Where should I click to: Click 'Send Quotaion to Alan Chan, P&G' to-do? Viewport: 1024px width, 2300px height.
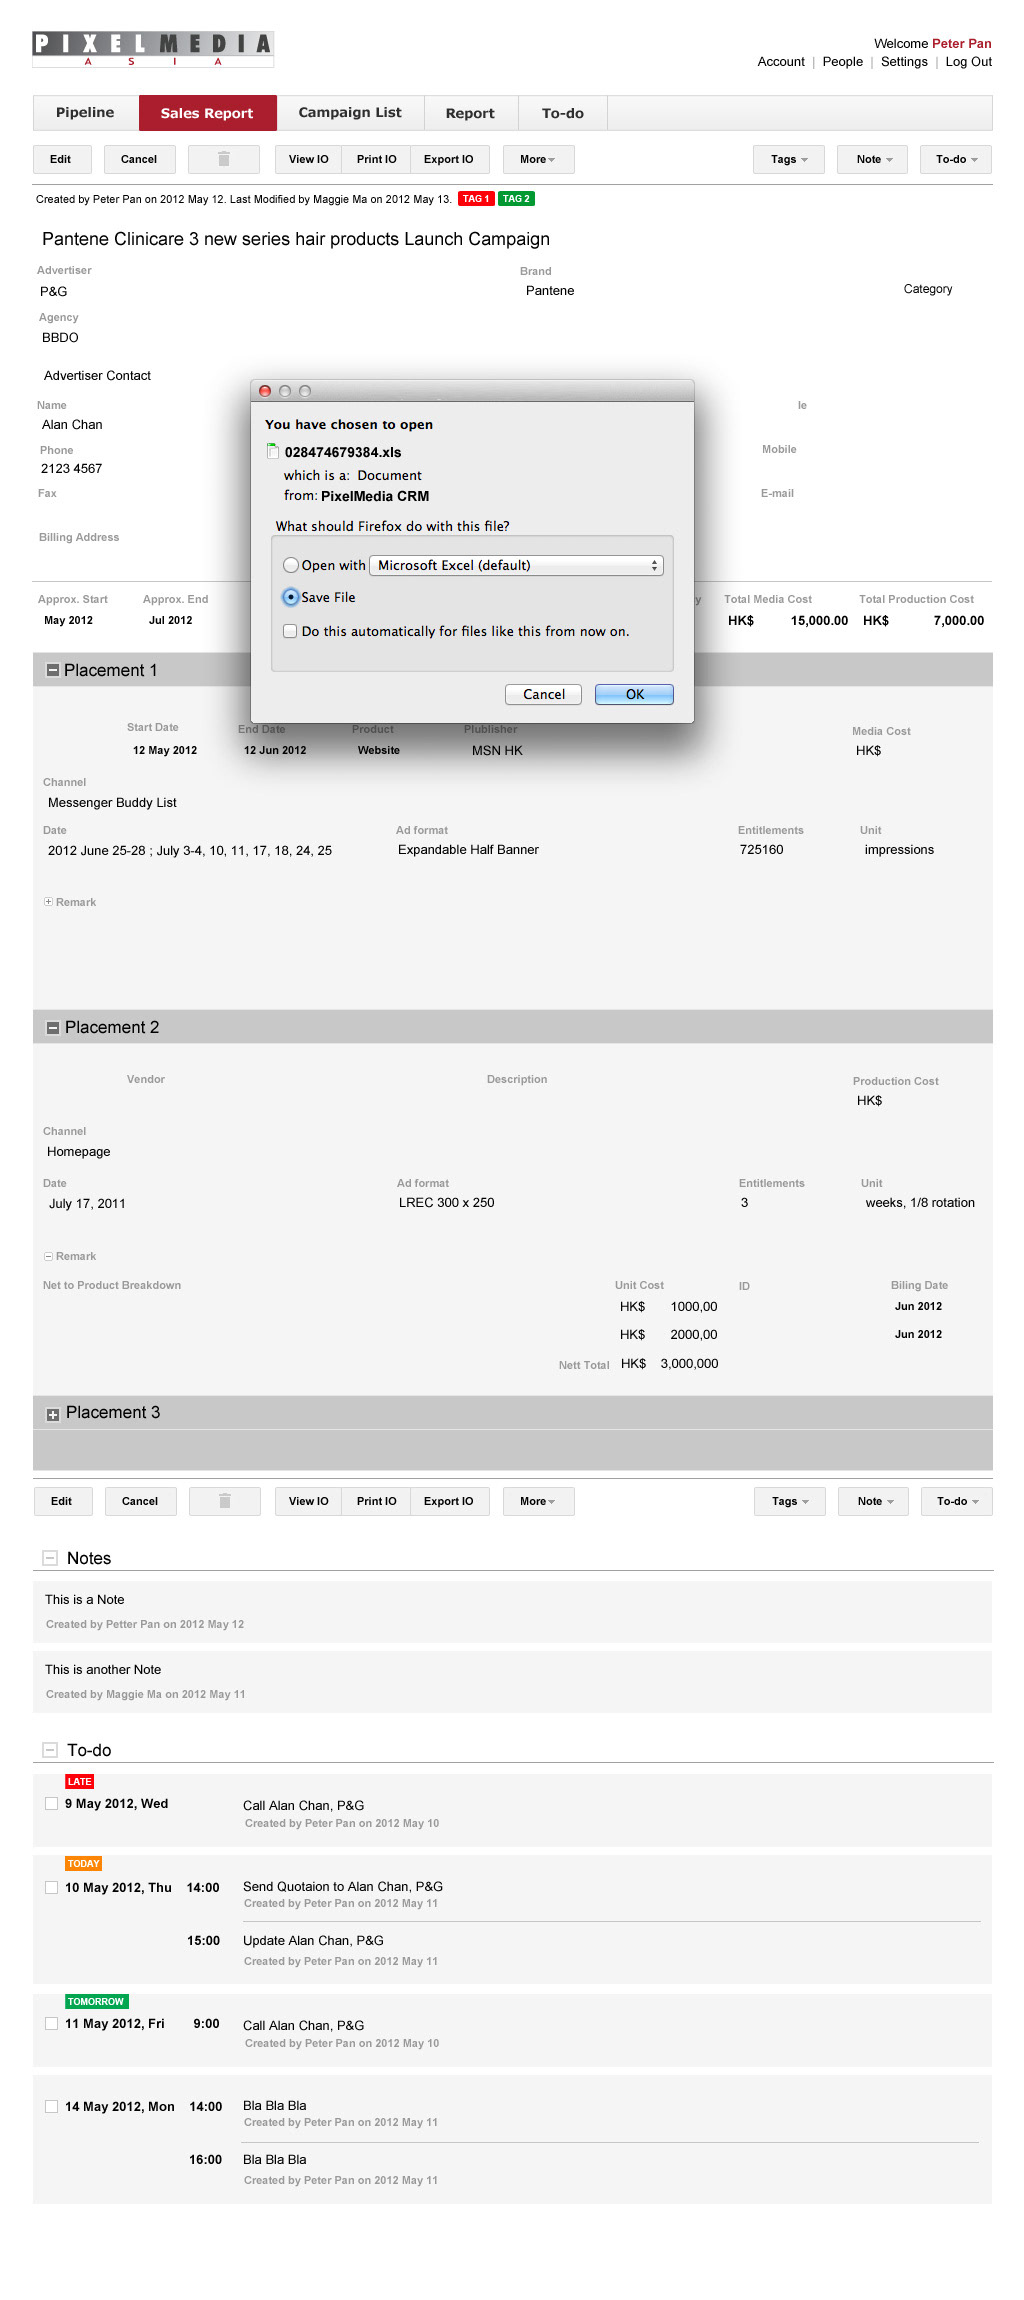coord(343,1887)
